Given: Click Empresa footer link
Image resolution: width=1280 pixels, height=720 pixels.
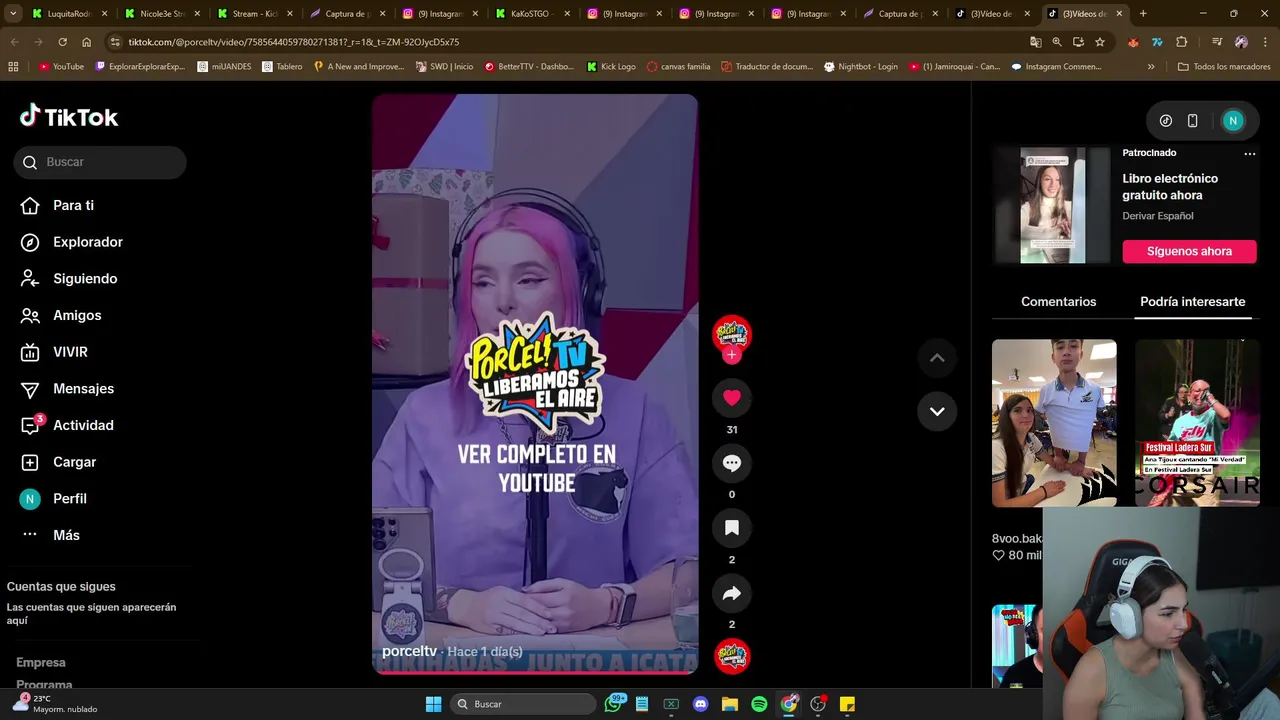Looking at the screenshot, I should pos(41,662).
